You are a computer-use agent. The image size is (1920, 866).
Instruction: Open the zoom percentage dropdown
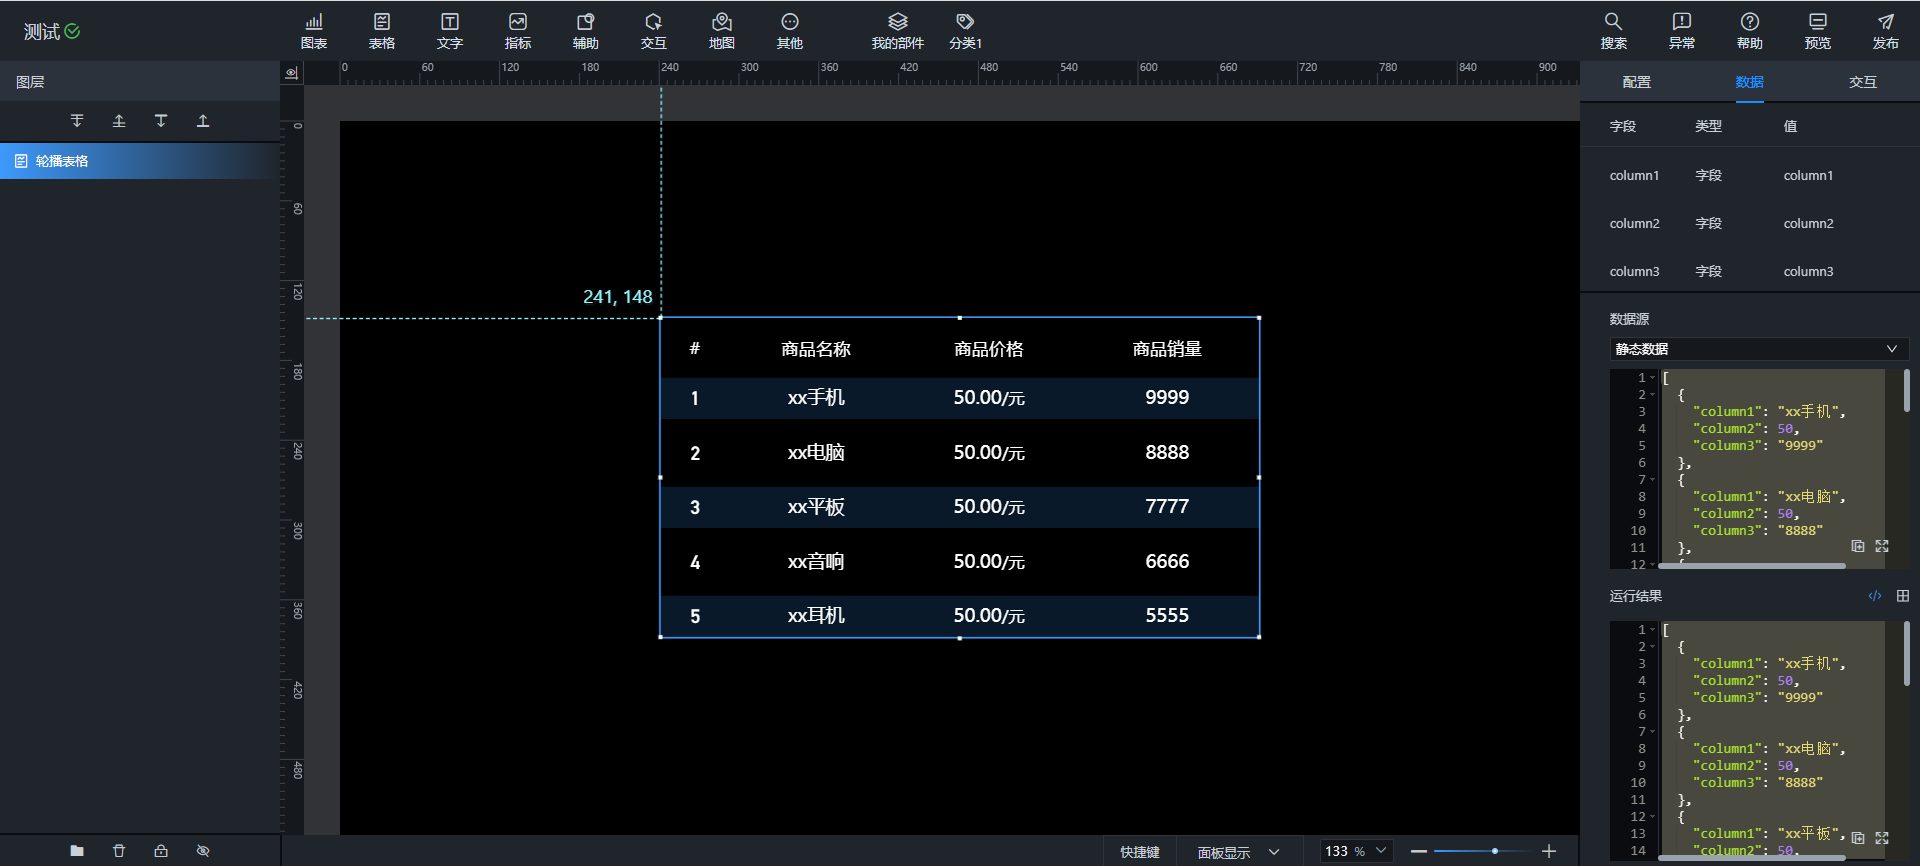pyautogui.click(x=1356, y=851)
